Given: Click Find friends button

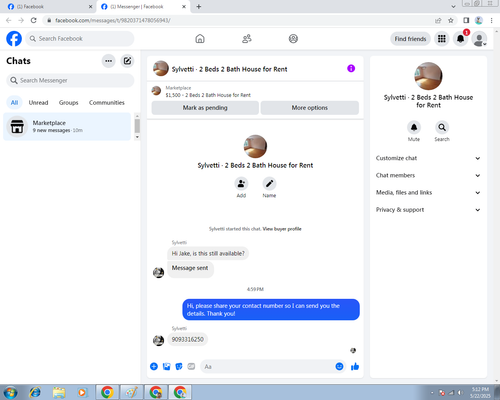Looking at the screenshot, I should coord(410,39).
